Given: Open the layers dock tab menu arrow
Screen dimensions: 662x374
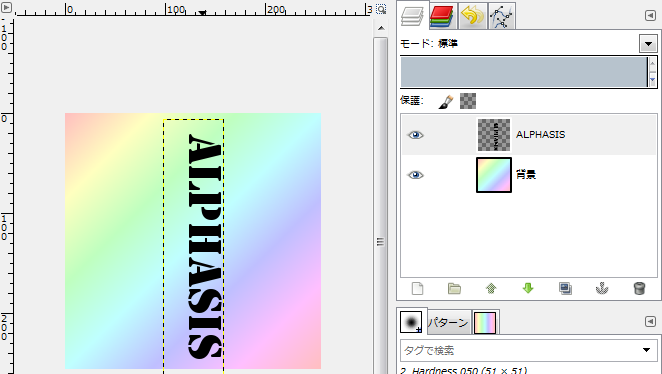Looking at the screenshot, I should tap(650, 16).
